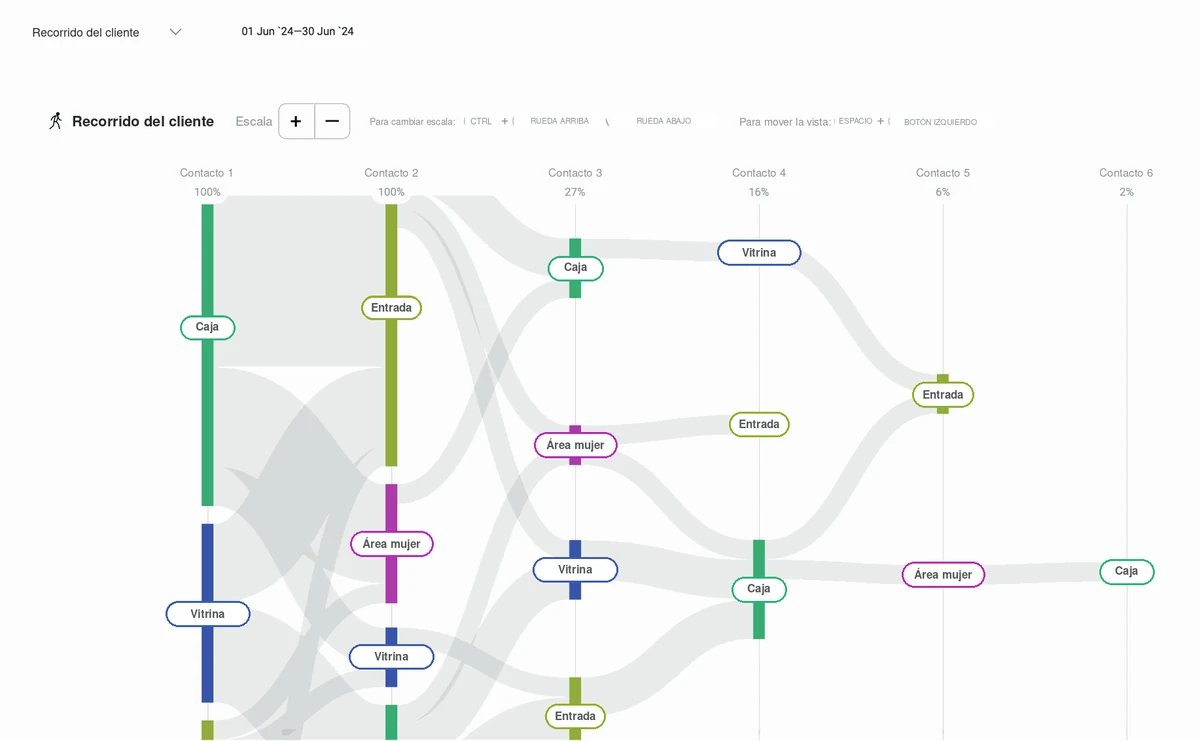The height and width of the screenshot is (741, 1200).
Task: Select the Caja node in Contacto 3
Action: 575,268
